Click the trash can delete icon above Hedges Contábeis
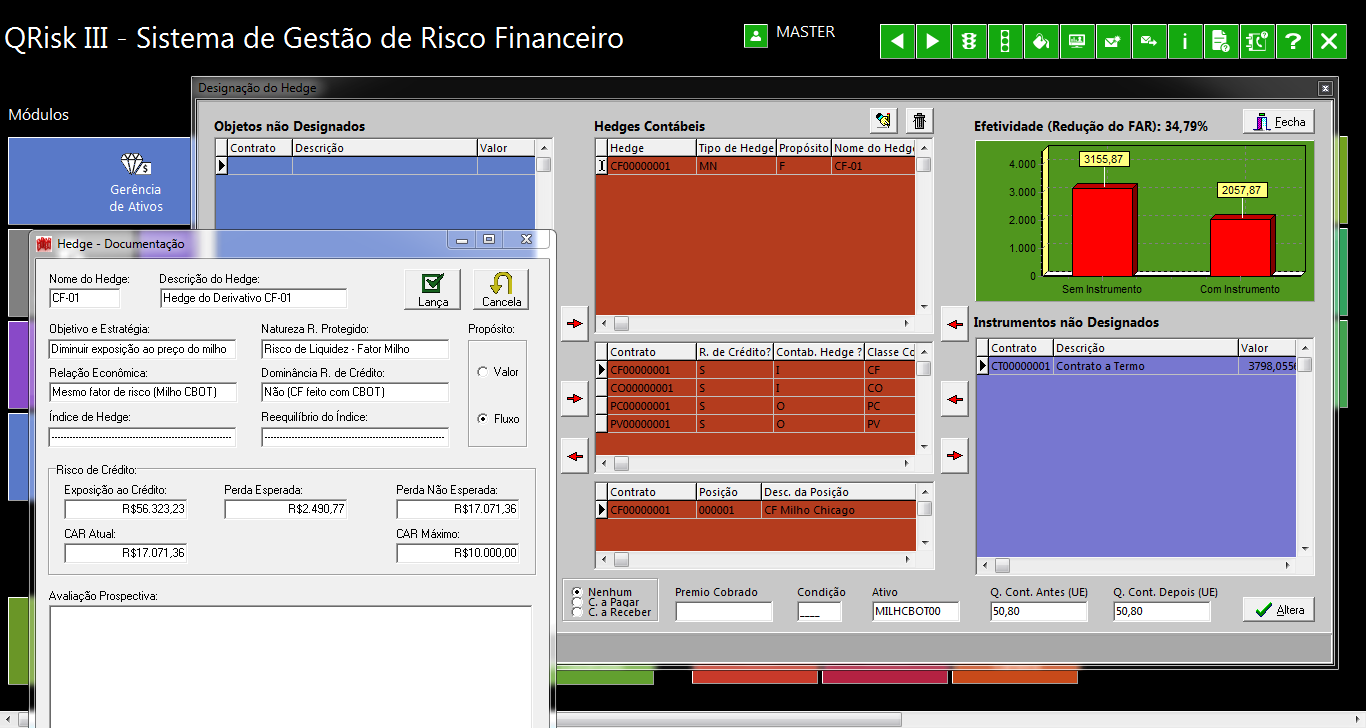The height and width of the screenshot is (728, 1366). (x=920, y=121)
